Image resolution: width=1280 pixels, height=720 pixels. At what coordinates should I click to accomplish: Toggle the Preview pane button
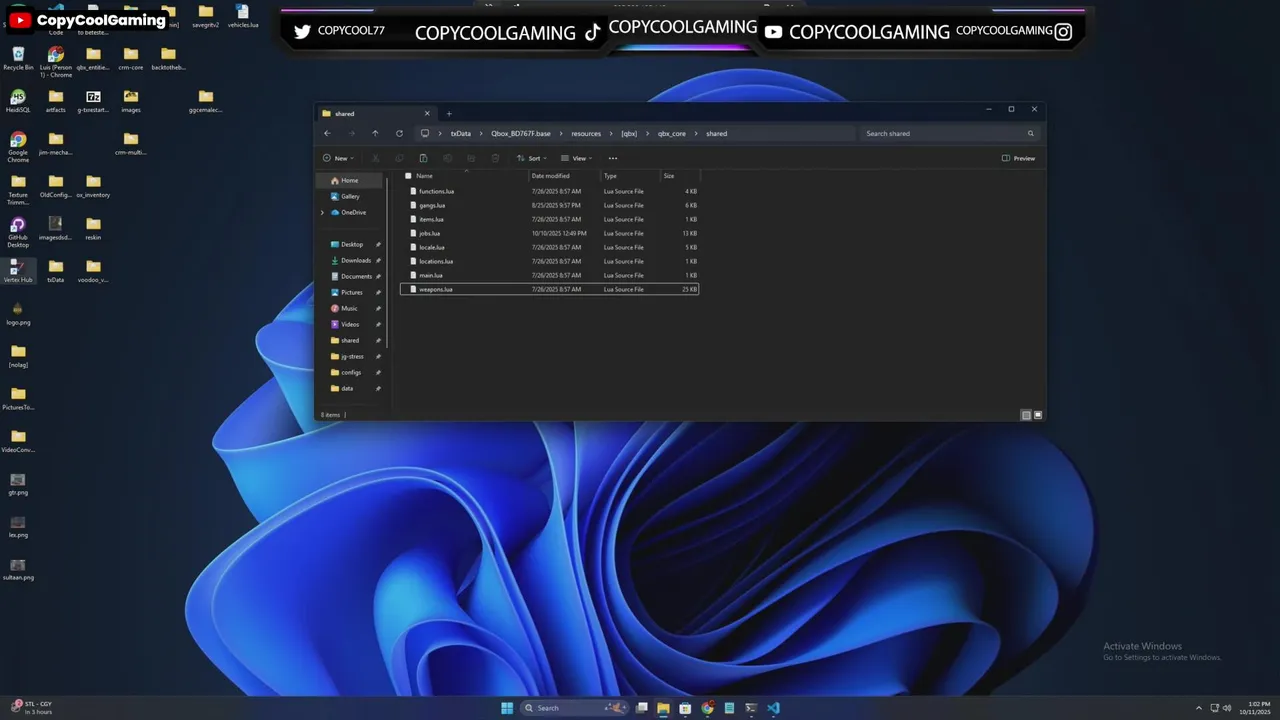[x=1018, y=158]
